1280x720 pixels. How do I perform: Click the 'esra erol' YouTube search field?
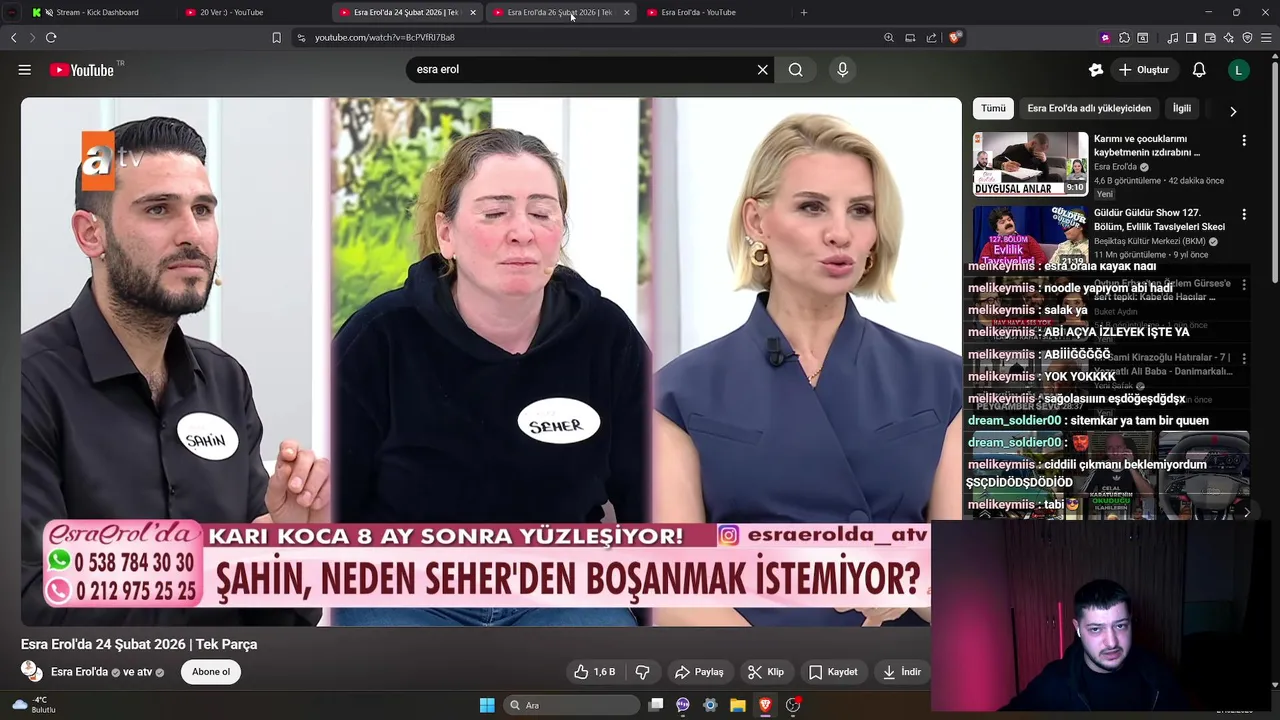[x=583, y=70]
